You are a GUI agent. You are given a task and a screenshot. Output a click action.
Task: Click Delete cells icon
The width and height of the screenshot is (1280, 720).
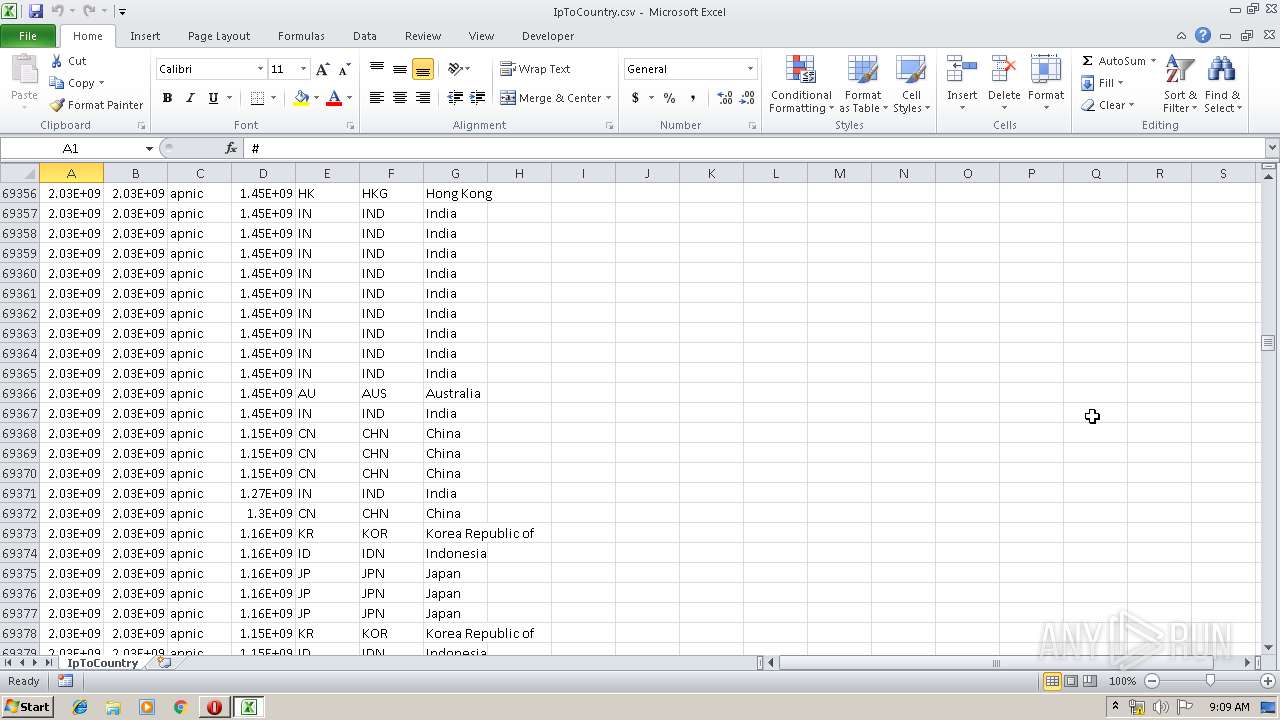click(x=1004, y=70)
